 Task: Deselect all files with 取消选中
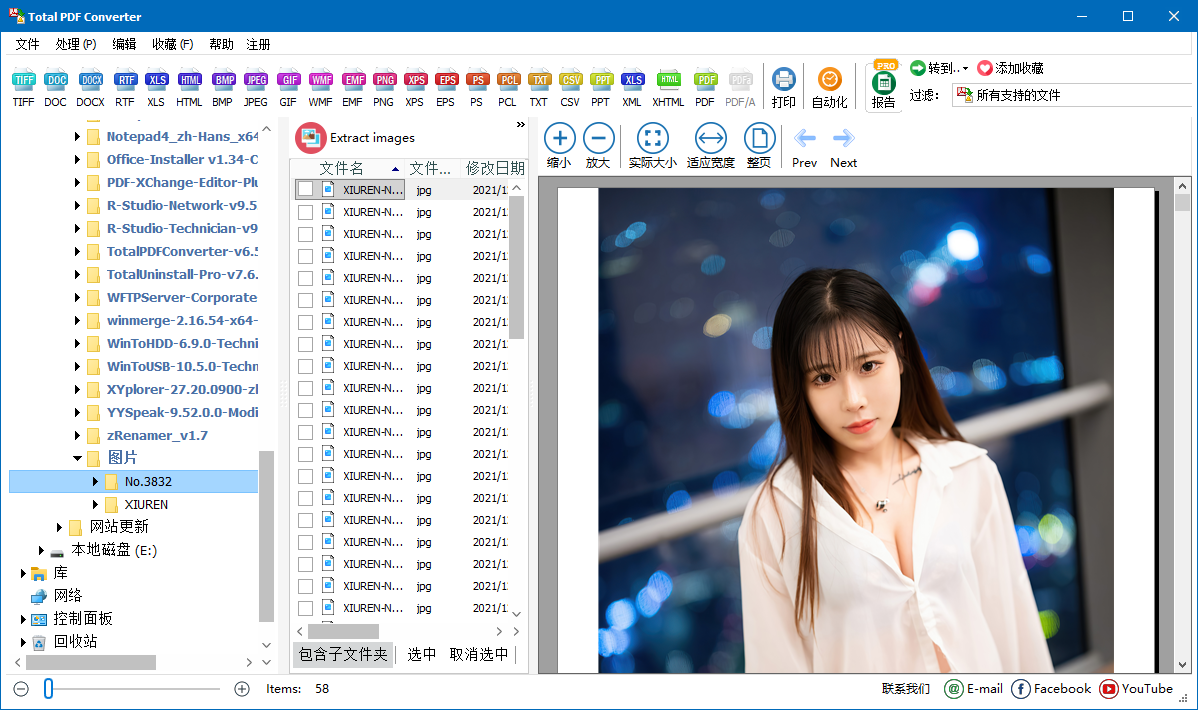[x=476, y=654]
